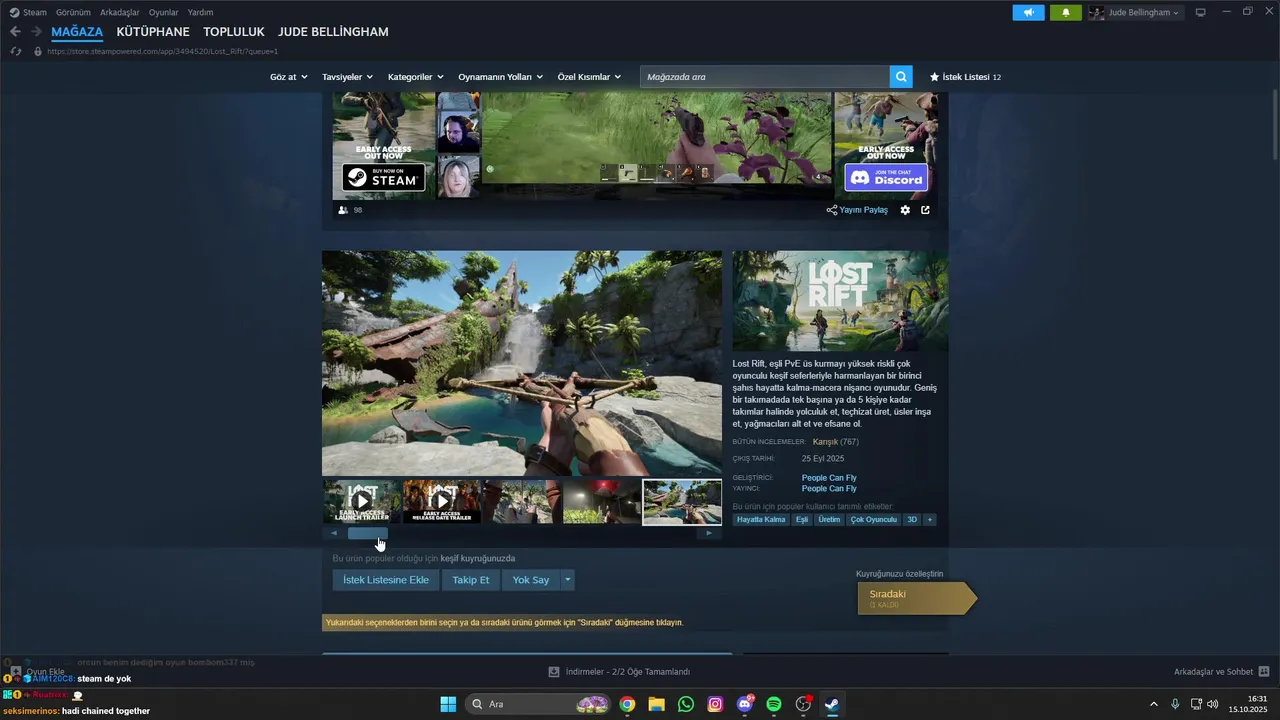The height and width of the screenshot is (720, 1280).
Task: Open the announcements megaphone button
Action: point(1028,13)
